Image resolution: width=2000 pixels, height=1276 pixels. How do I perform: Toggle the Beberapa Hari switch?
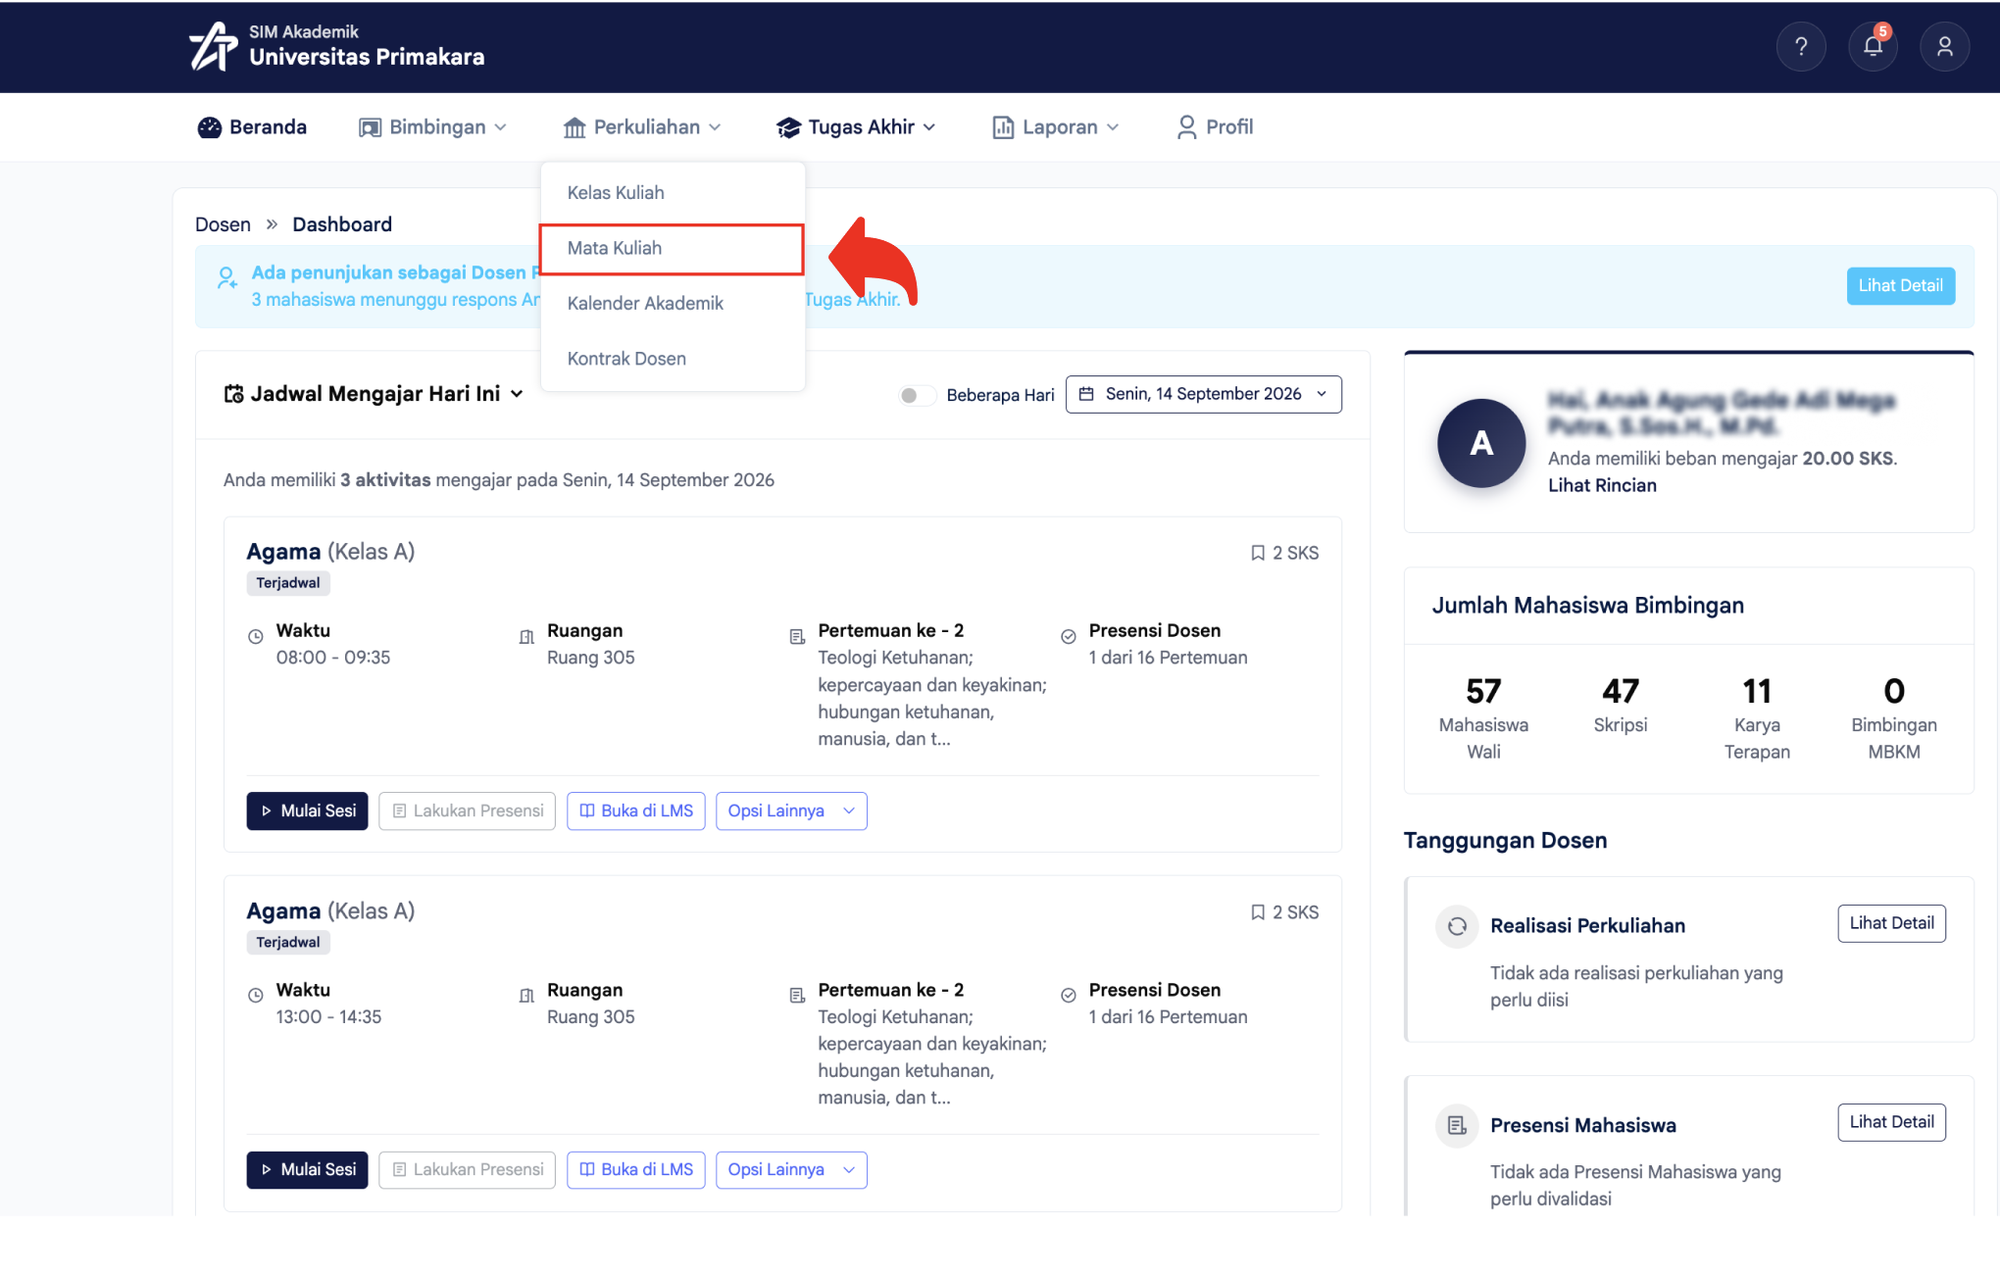click(916, 395)
